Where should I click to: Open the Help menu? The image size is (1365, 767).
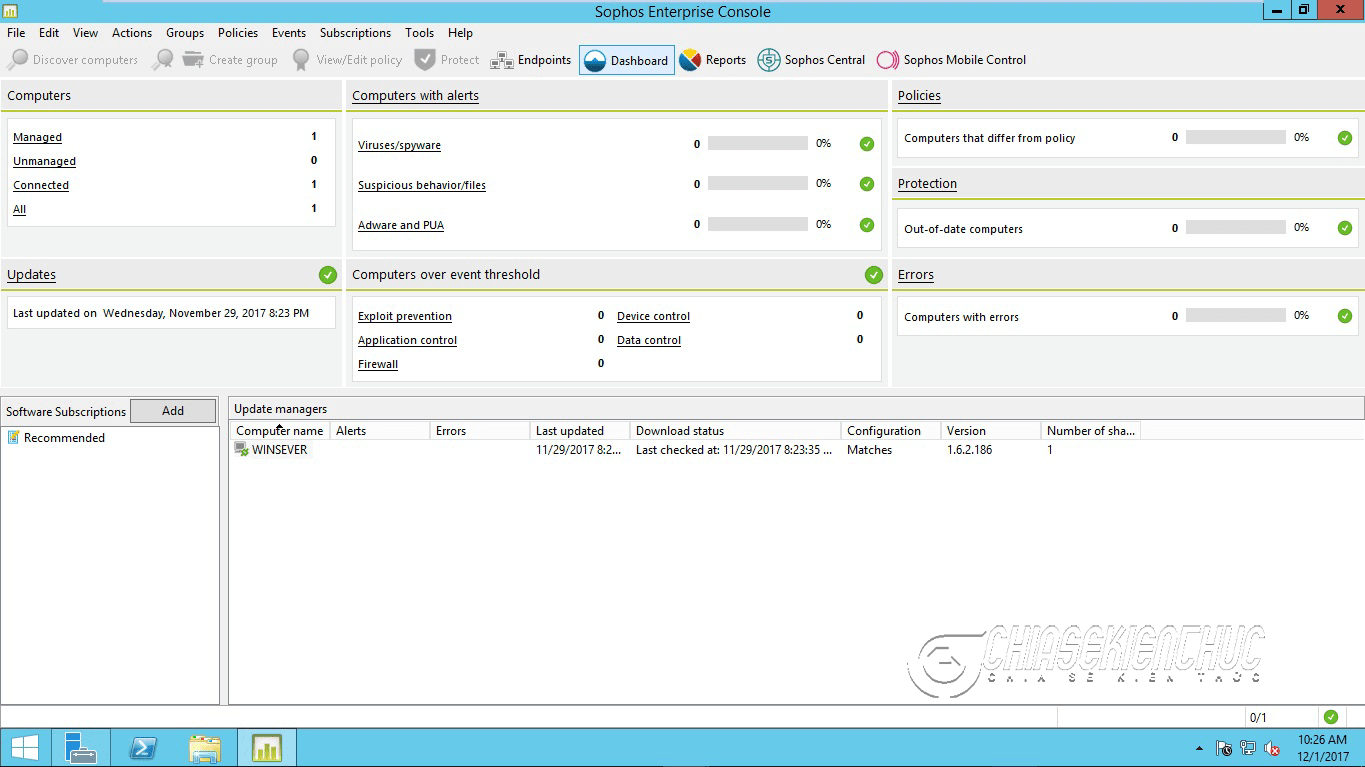click(460, 33)
